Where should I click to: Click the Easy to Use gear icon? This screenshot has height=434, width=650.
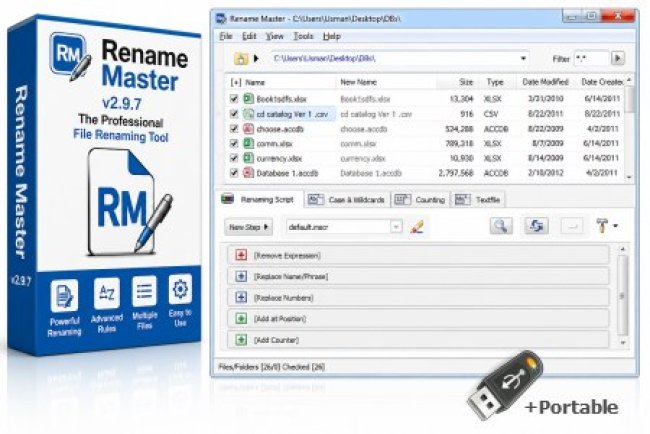pyautogui.click(x=180, y=289)
